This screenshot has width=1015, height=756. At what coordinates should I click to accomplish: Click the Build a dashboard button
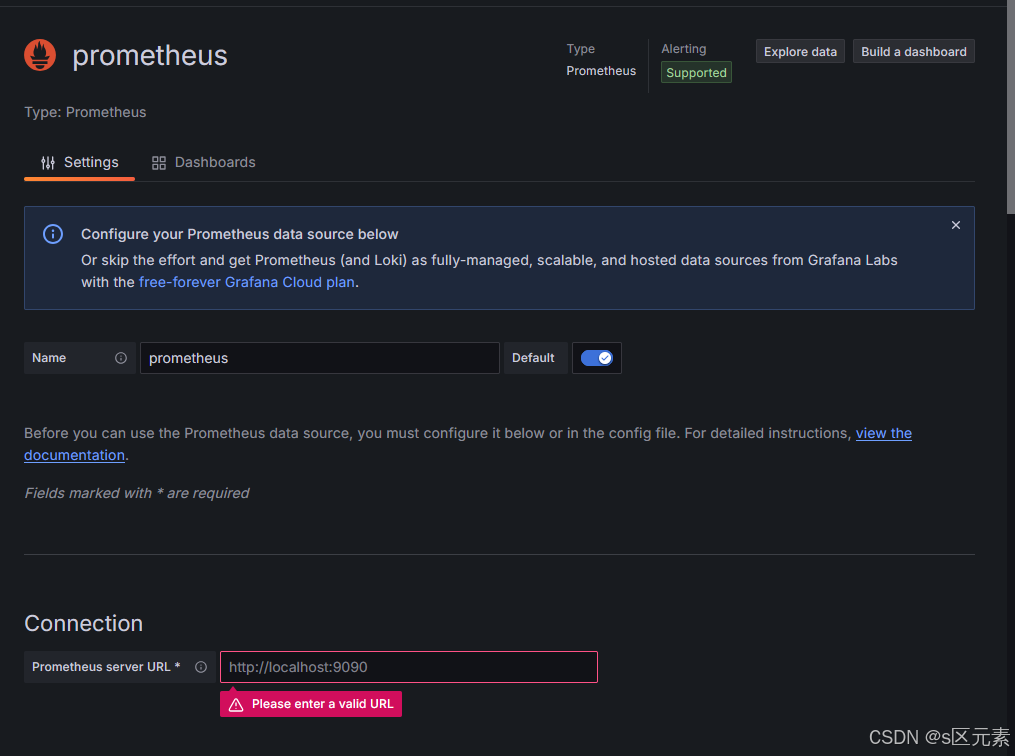(913, 52)
